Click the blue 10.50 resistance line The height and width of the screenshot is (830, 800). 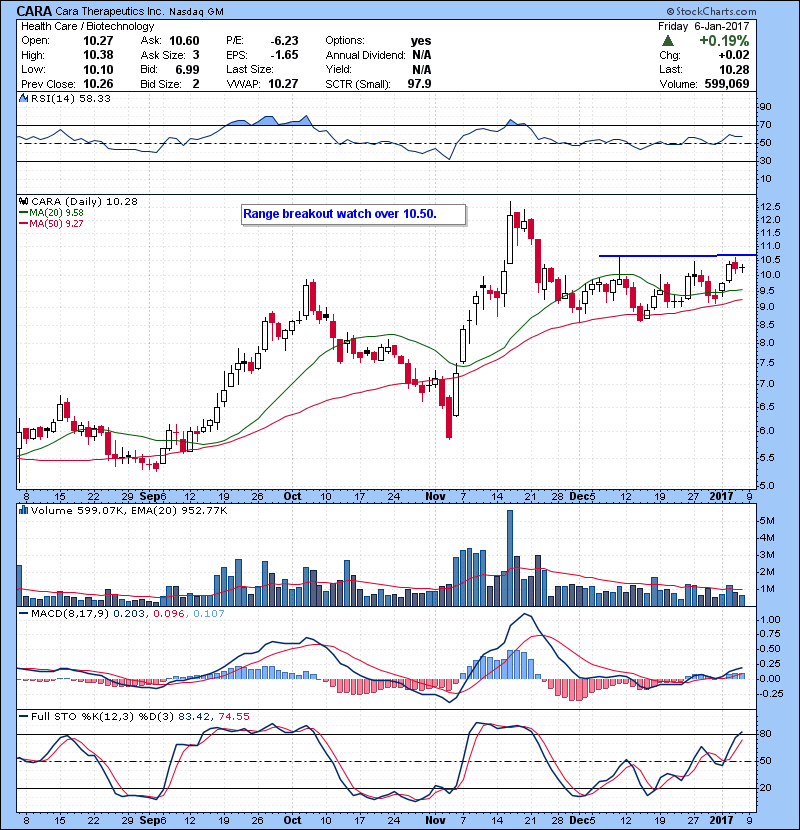[x=677, y=256]
